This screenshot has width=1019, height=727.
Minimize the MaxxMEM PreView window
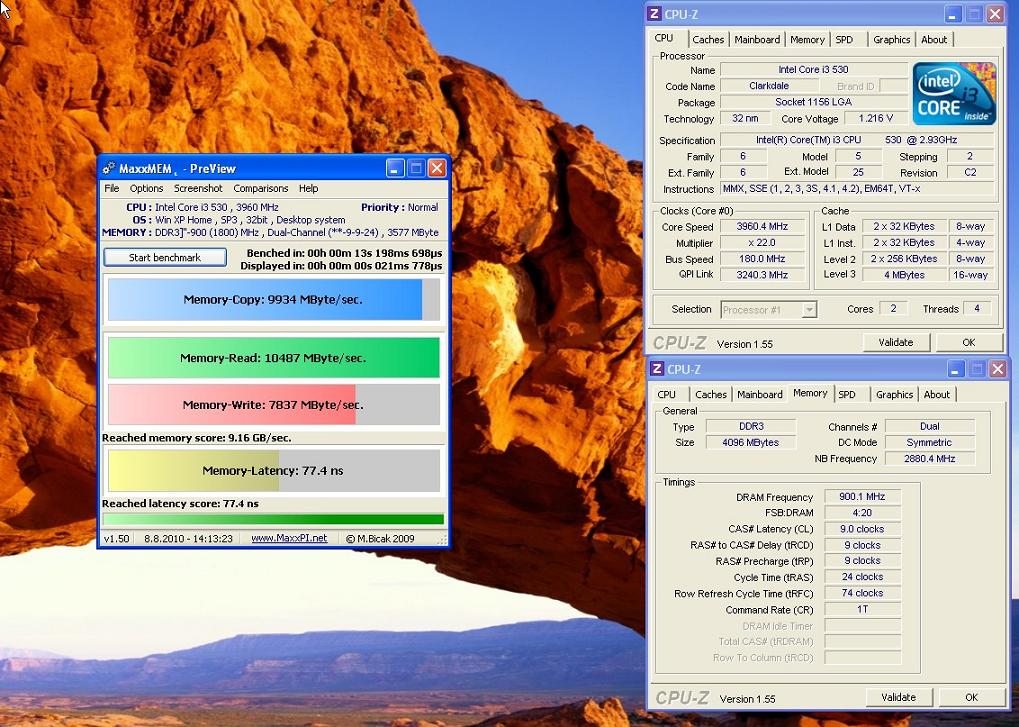pos(395,168)
